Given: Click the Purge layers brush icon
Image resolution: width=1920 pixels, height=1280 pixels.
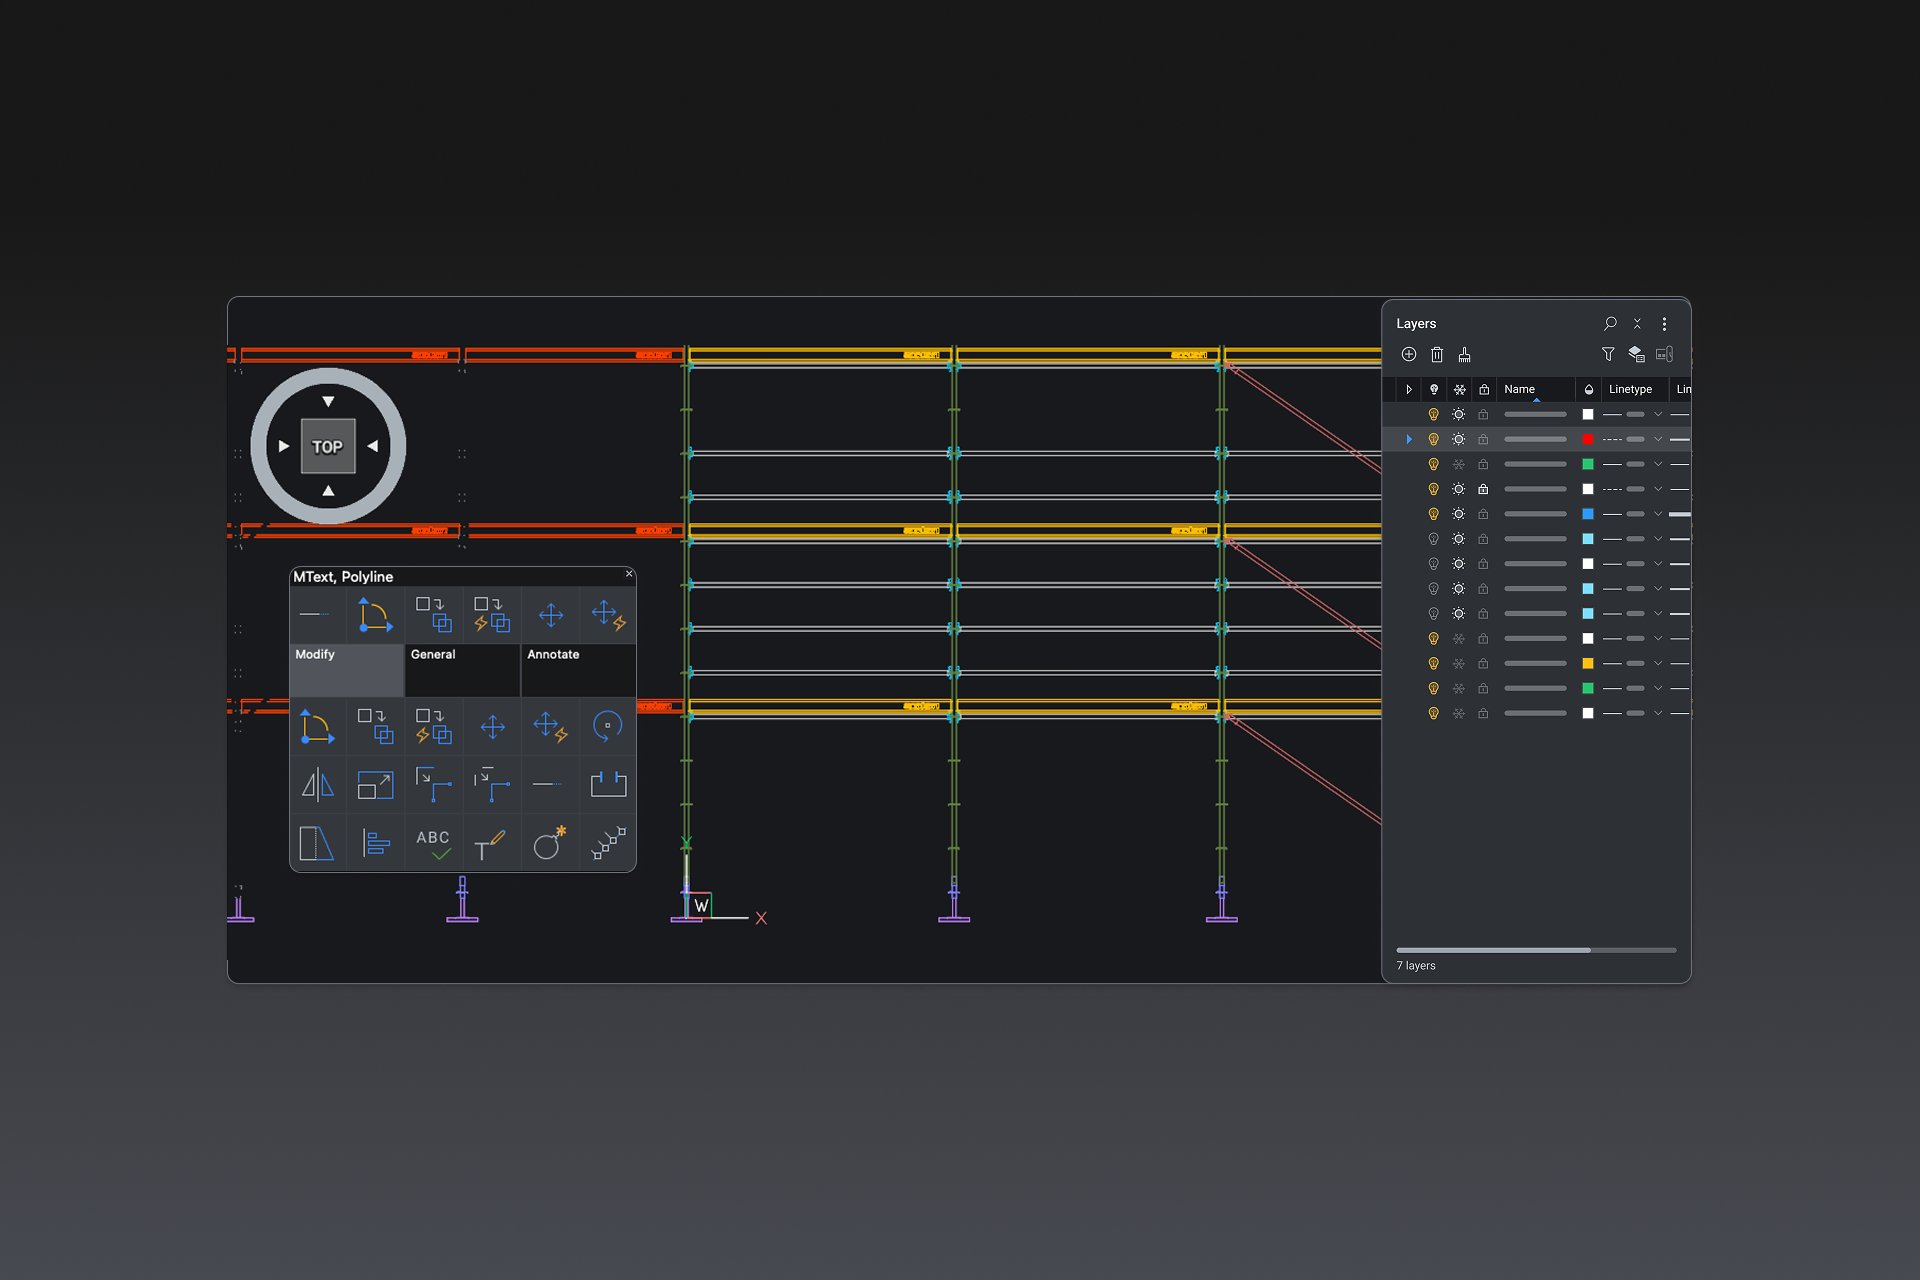Looking at the screenshot, I should (x=1464, y=354).
